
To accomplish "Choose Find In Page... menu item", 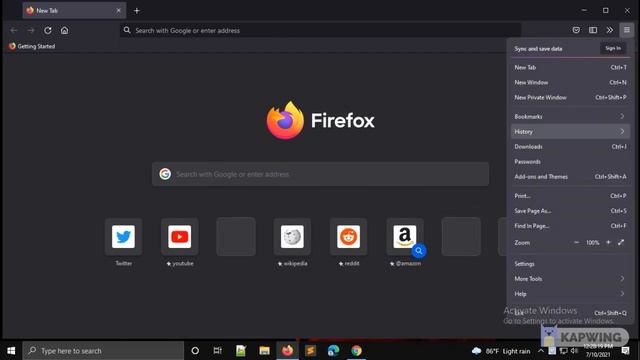I will coord(570,226).
